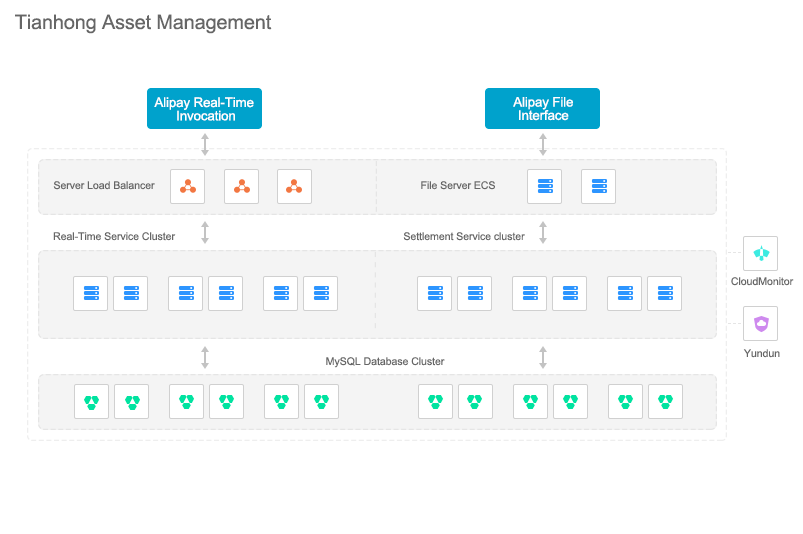Click the 'Tianhong Asset Management' title
Image resolution: width=803 pixels, height=534 pixels.
point(143,23)
